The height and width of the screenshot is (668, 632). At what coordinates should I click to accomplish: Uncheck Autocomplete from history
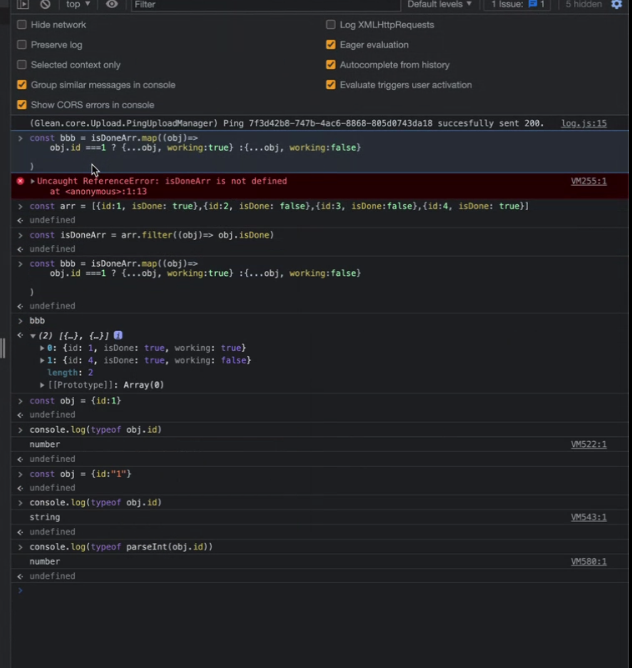point(331,65)
